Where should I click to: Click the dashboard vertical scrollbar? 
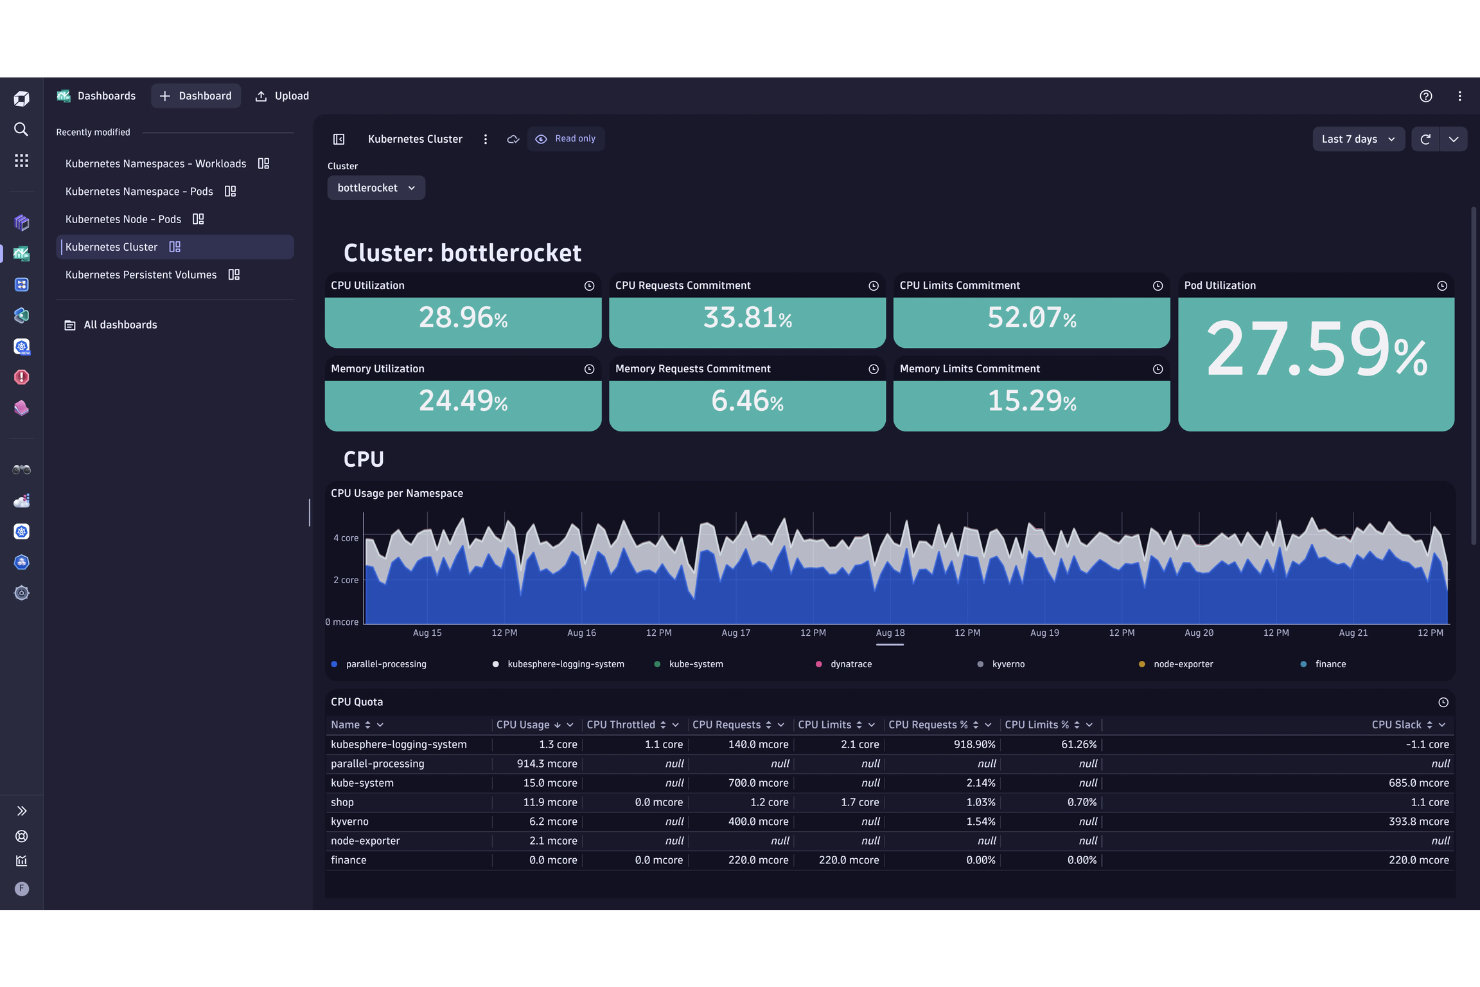[1473, 375]
